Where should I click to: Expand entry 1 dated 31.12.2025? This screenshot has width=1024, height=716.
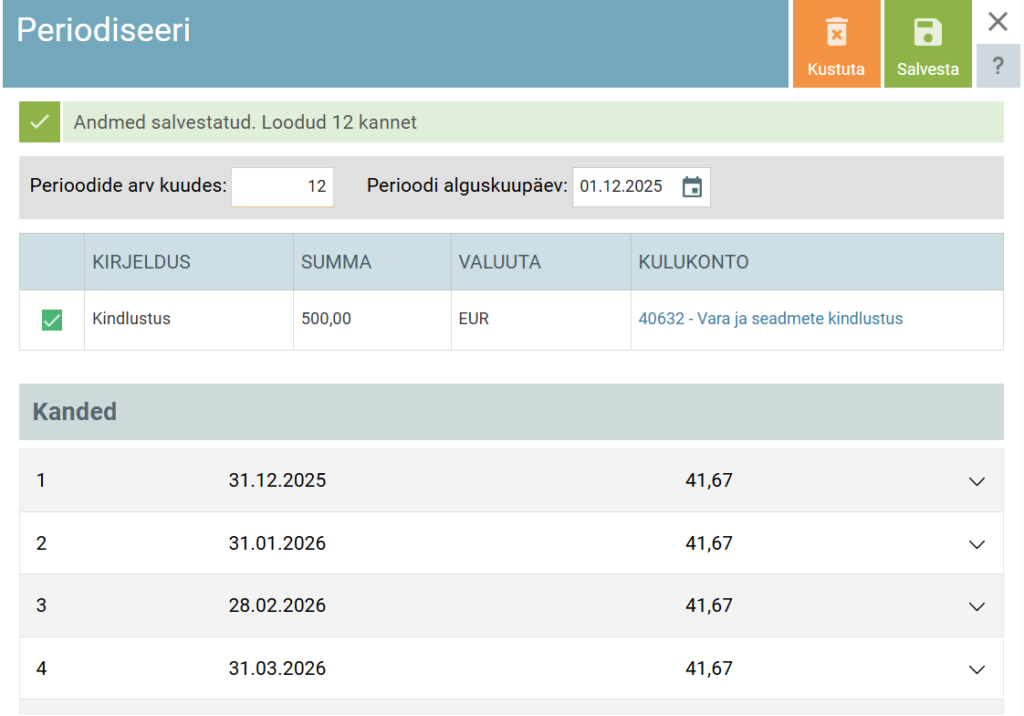[976, 481]
